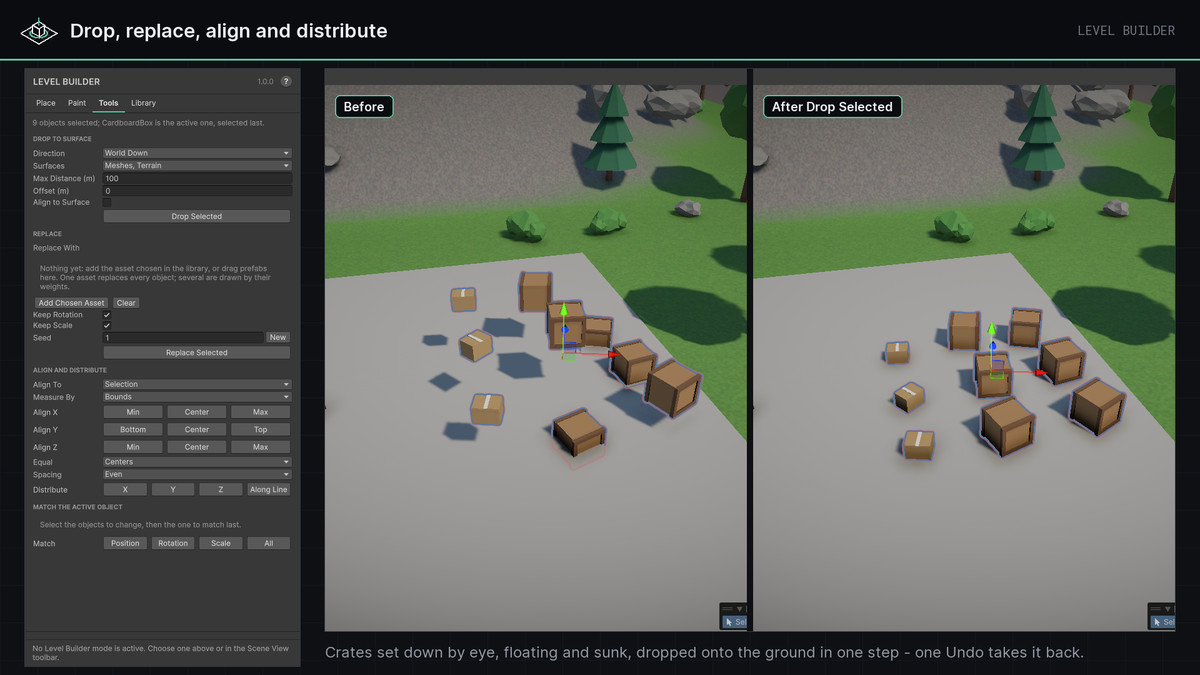Click the red X-axis gizmo arrow in After view
The height and width of the screenshot is (675, 1200).
[1041, 372]
